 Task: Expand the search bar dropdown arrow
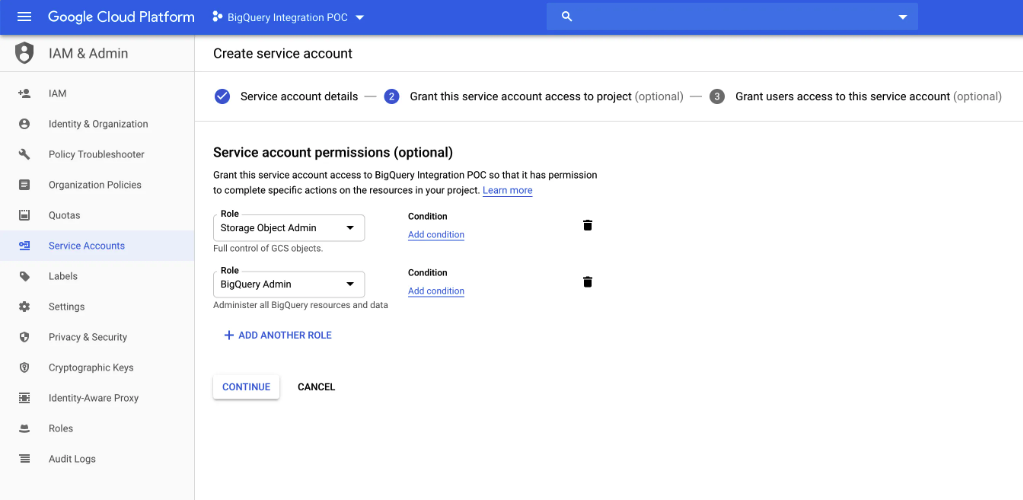tap(903, 18)
